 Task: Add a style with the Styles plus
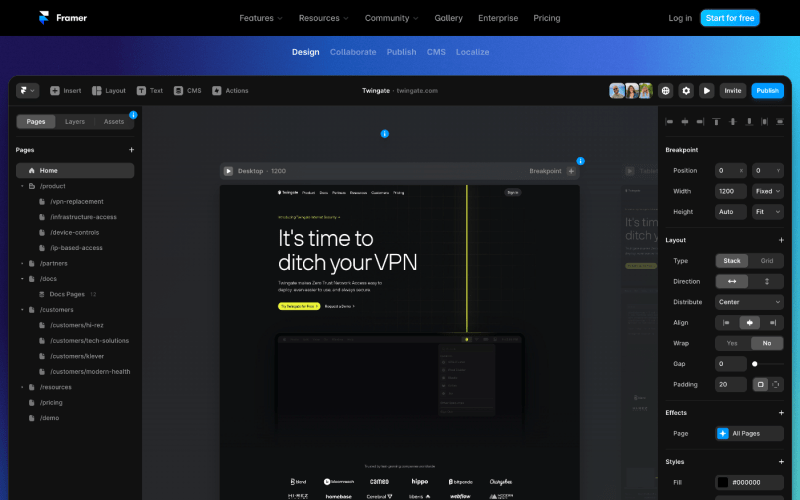click(x=781, y=462)
